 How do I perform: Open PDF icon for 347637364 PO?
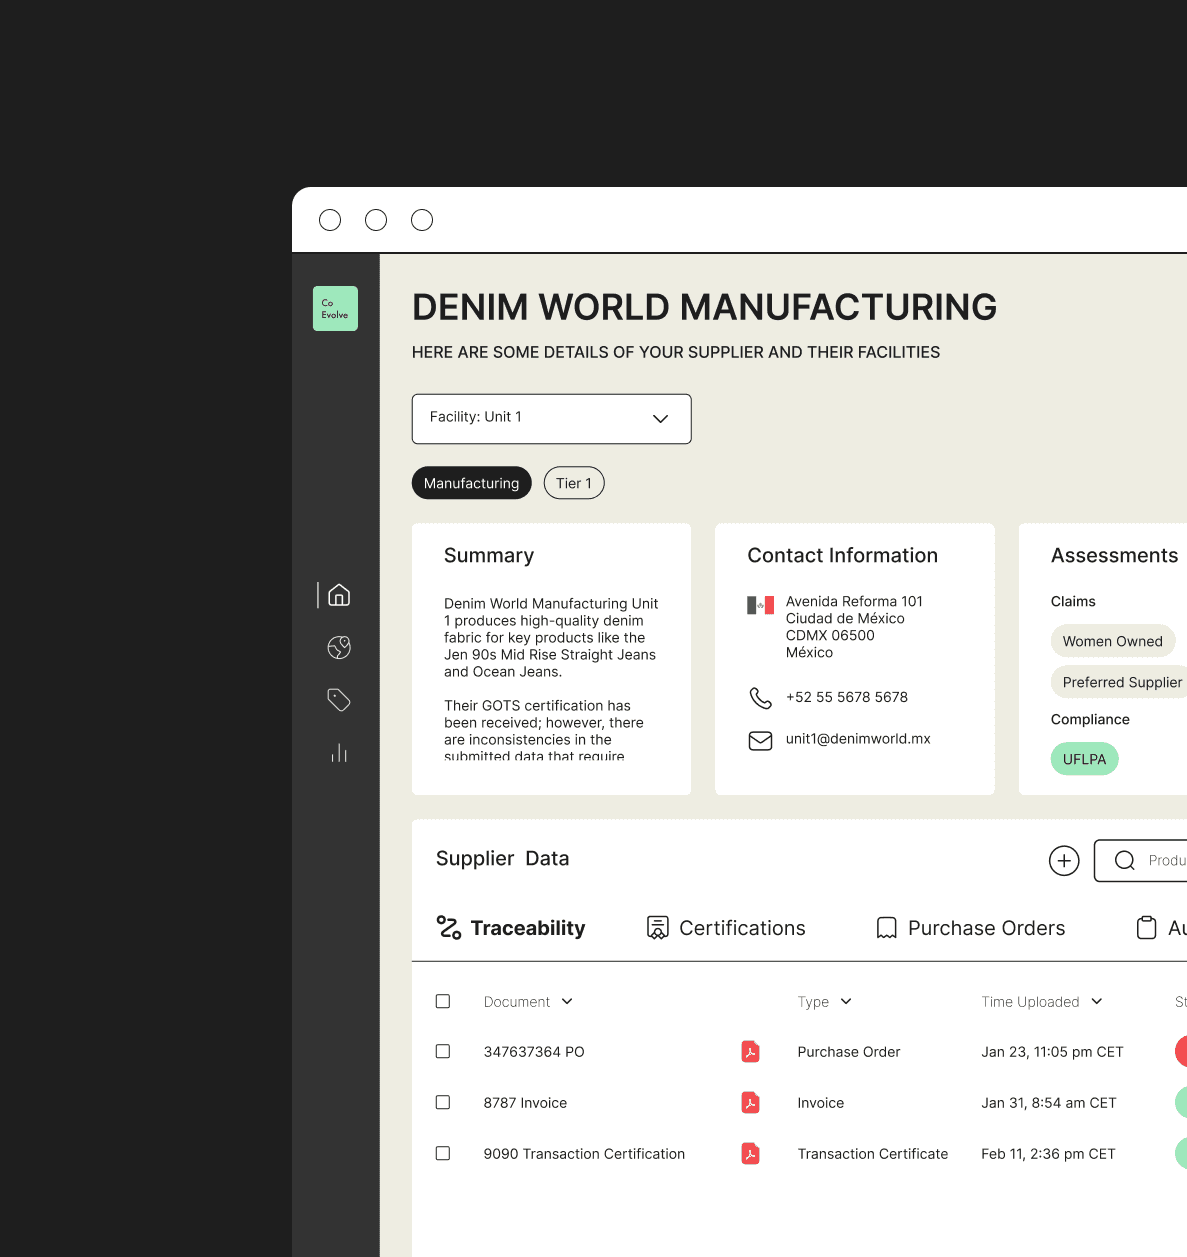coord(750,1052)
